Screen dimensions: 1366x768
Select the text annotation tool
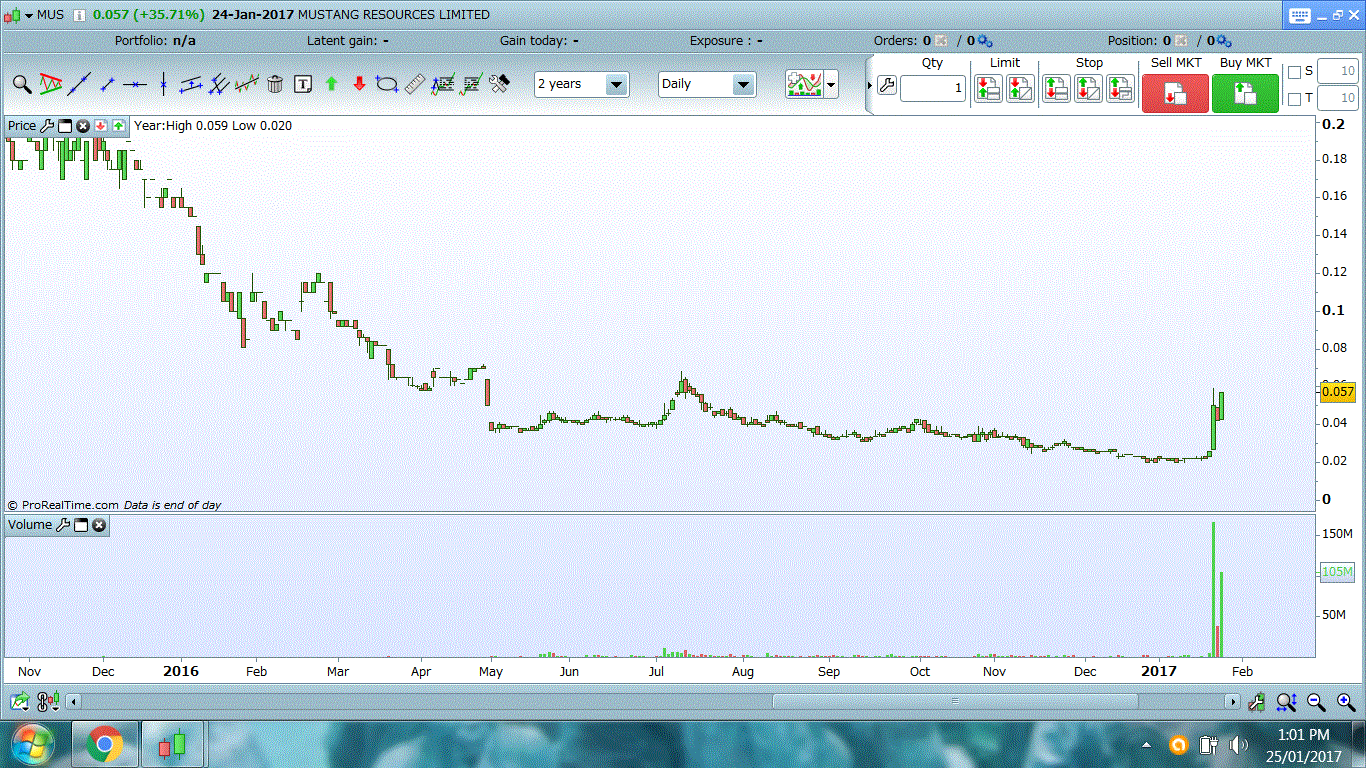click(303, 84)
